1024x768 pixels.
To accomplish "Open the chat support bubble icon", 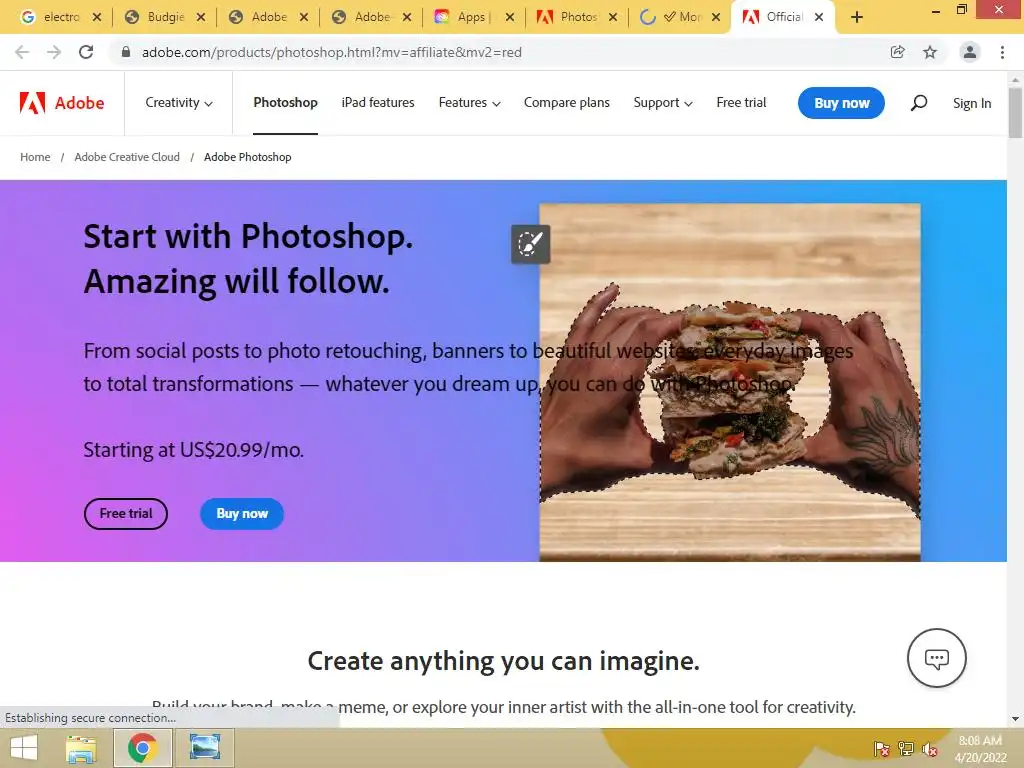I will (936, 658).
